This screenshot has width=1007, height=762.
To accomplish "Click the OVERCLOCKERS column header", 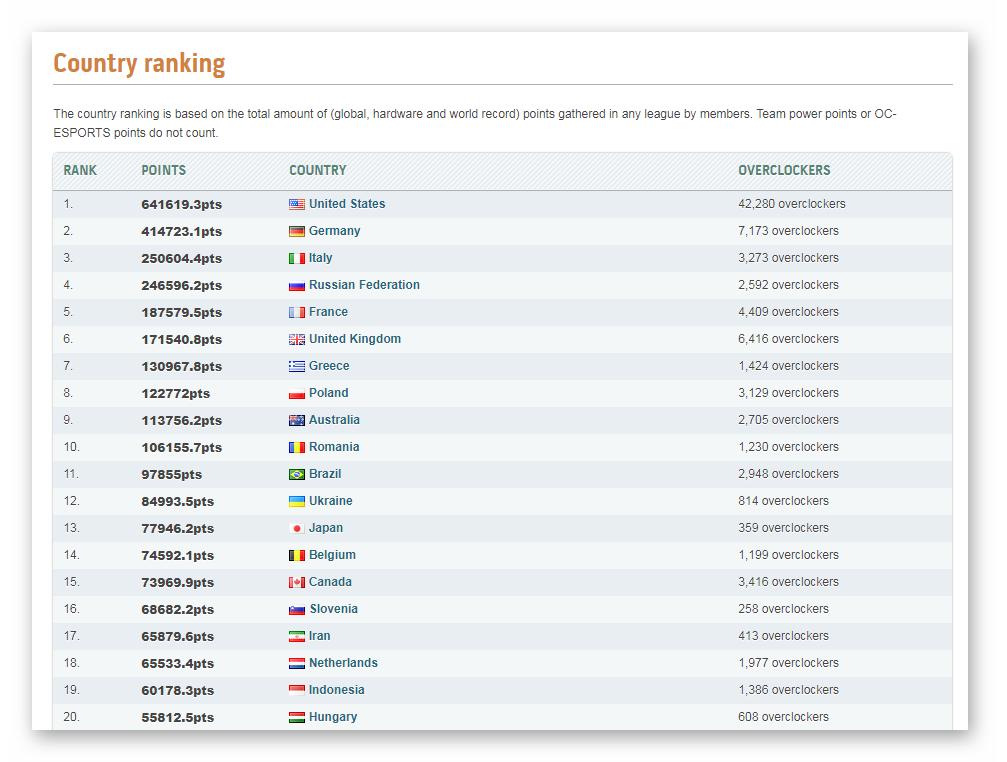I will point(784,170).
